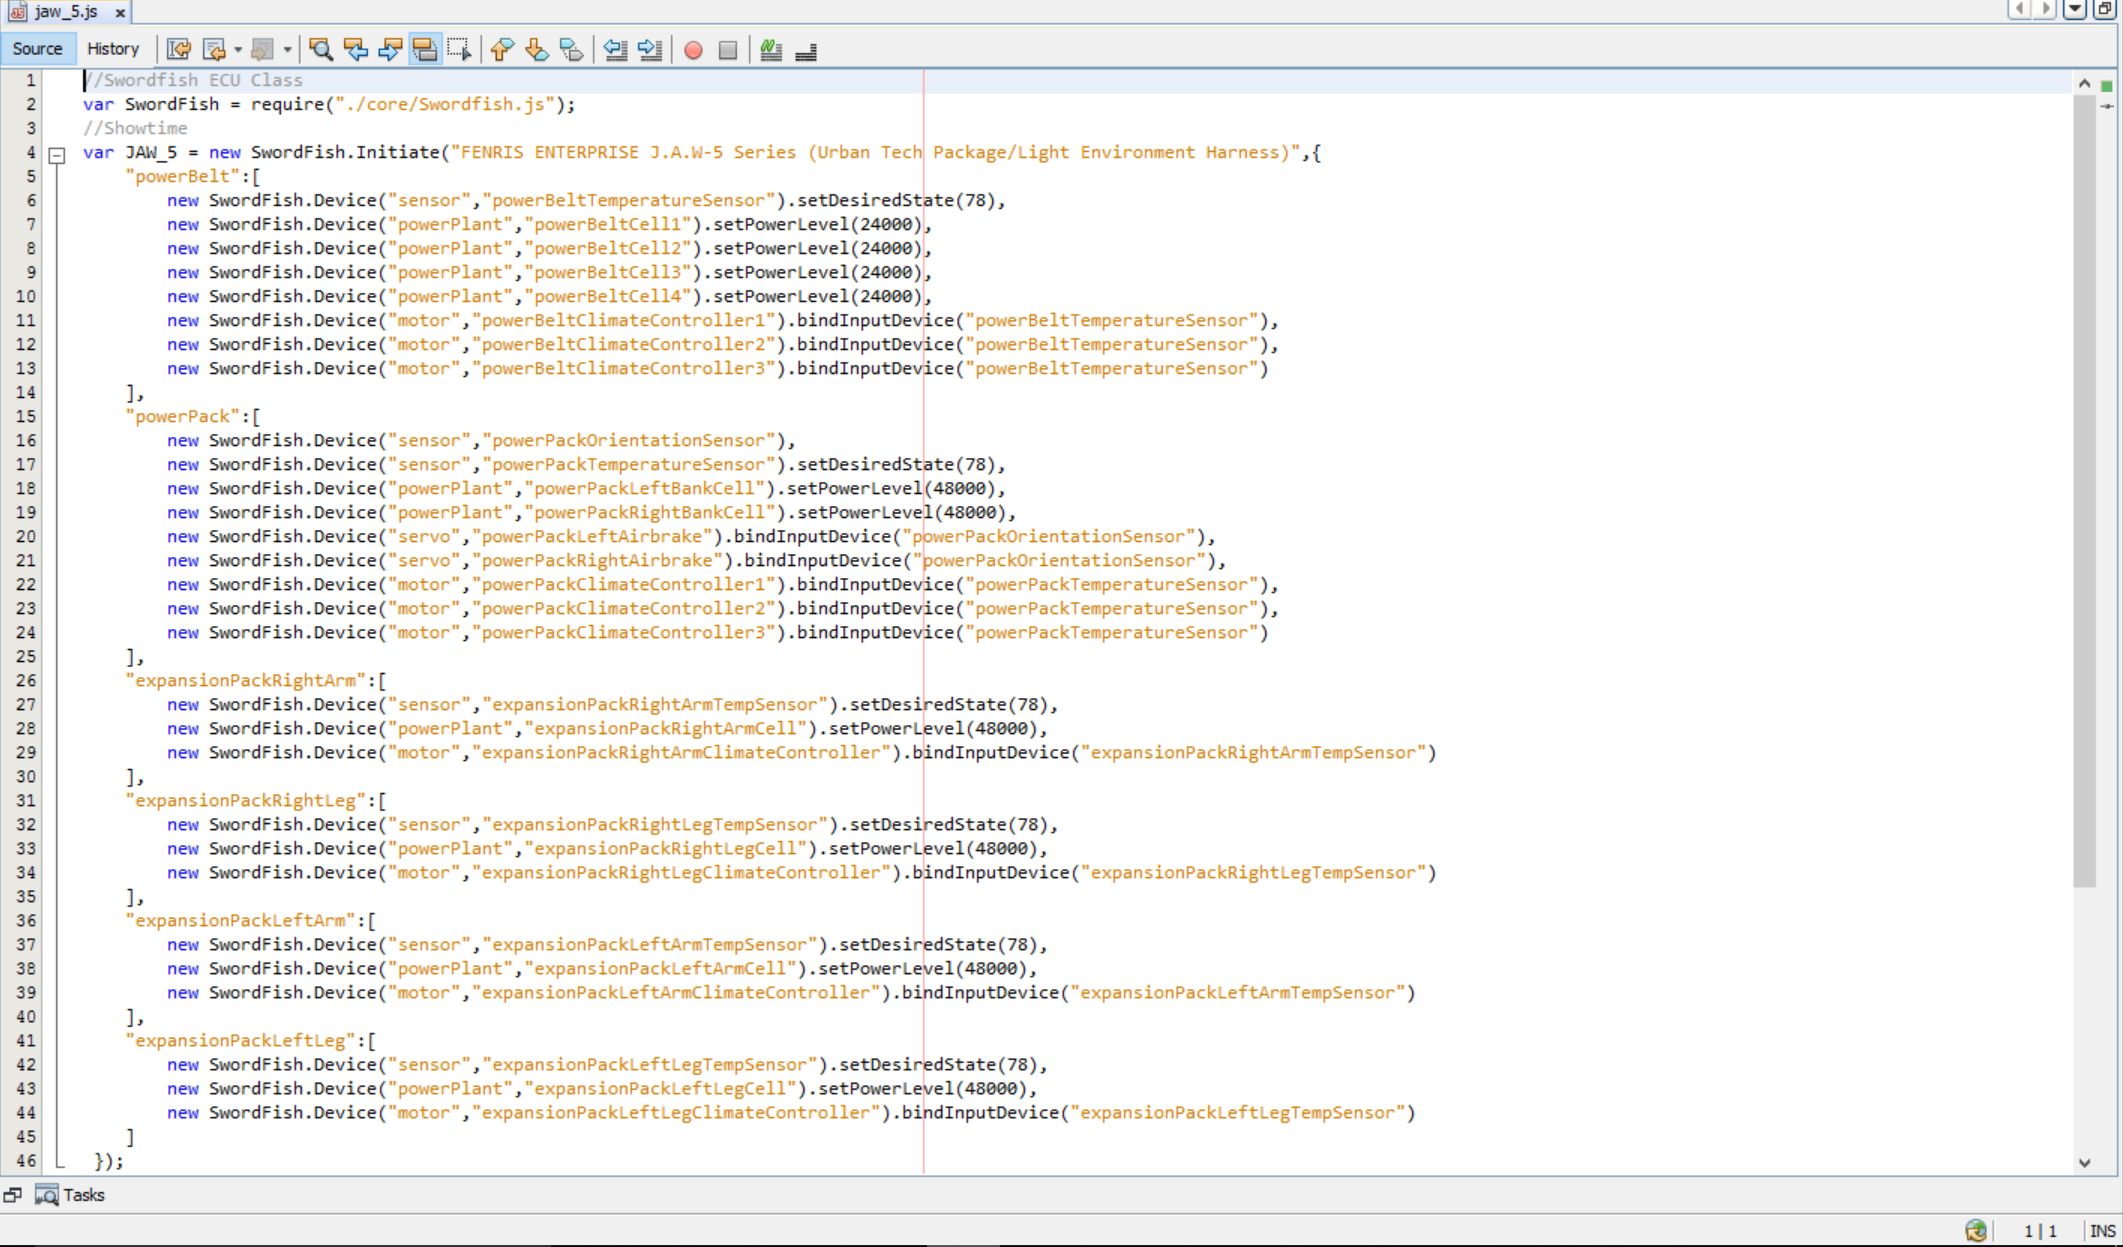Go to the next bookmark
2123x1247 pixels.
537,49
